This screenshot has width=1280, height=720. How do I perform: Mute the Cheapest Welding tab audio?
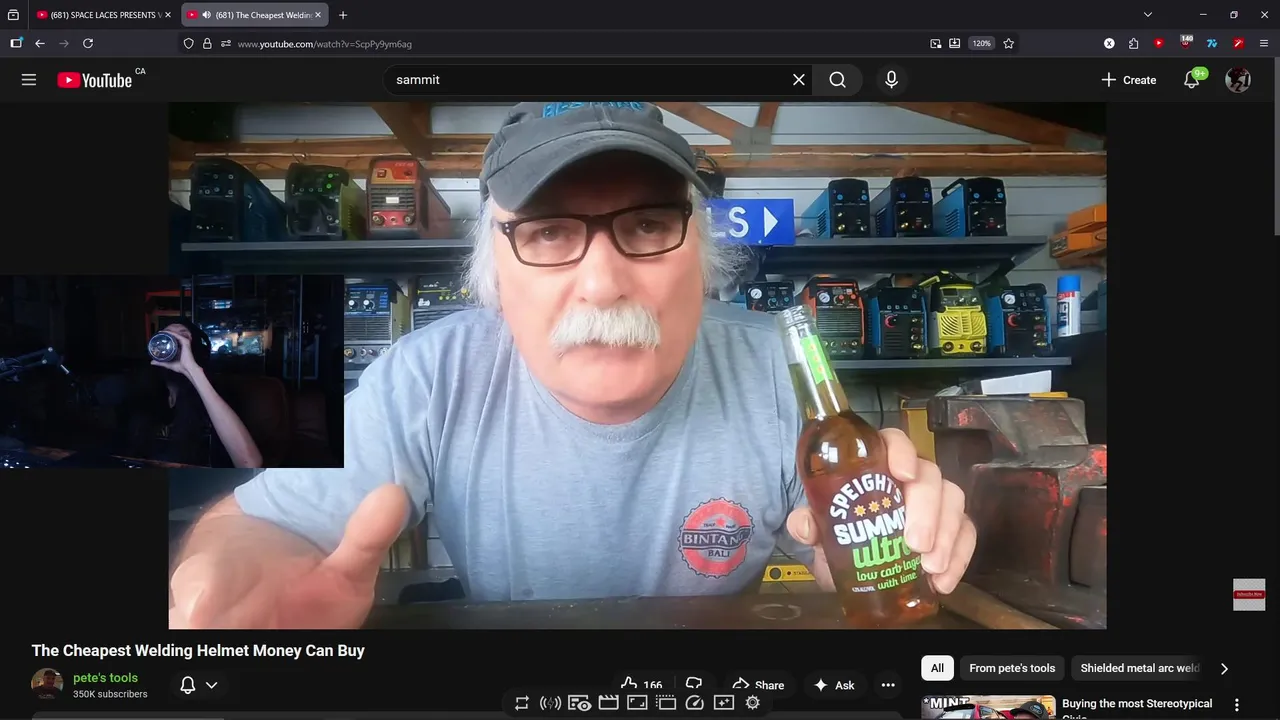click(x=206, y=15)
